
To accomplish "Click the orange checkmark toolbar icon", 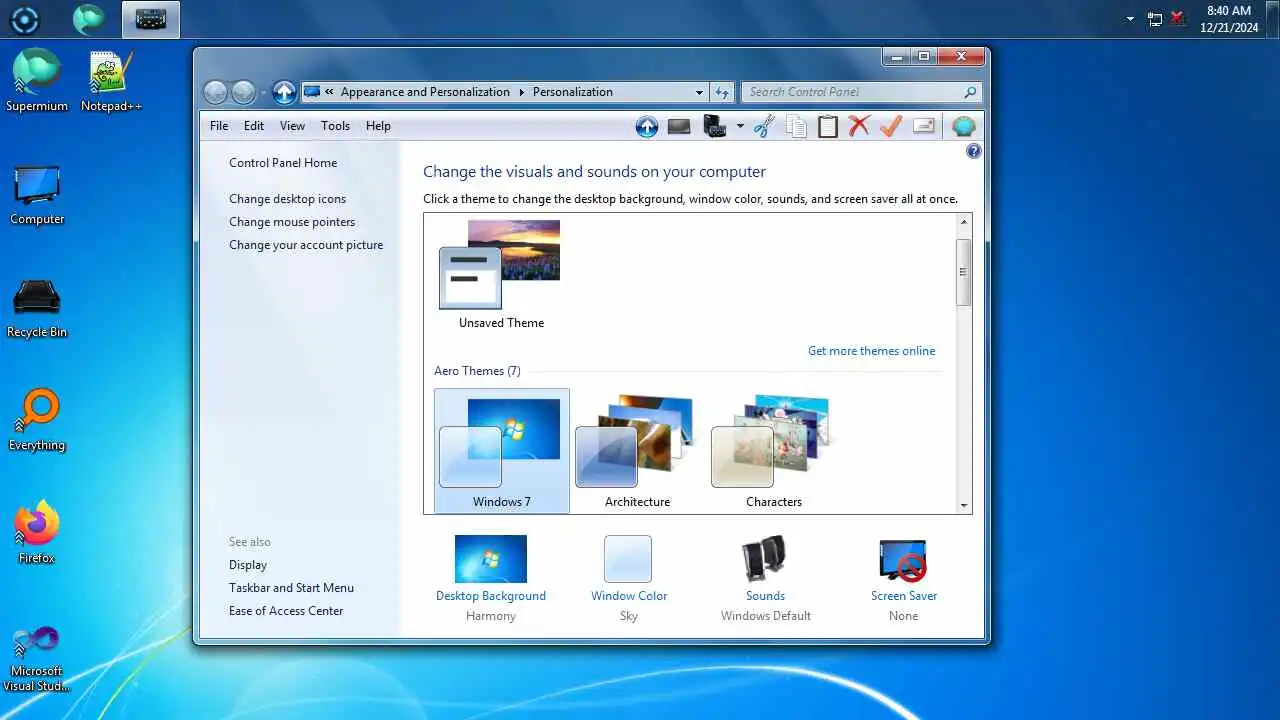I will [891, 126].
